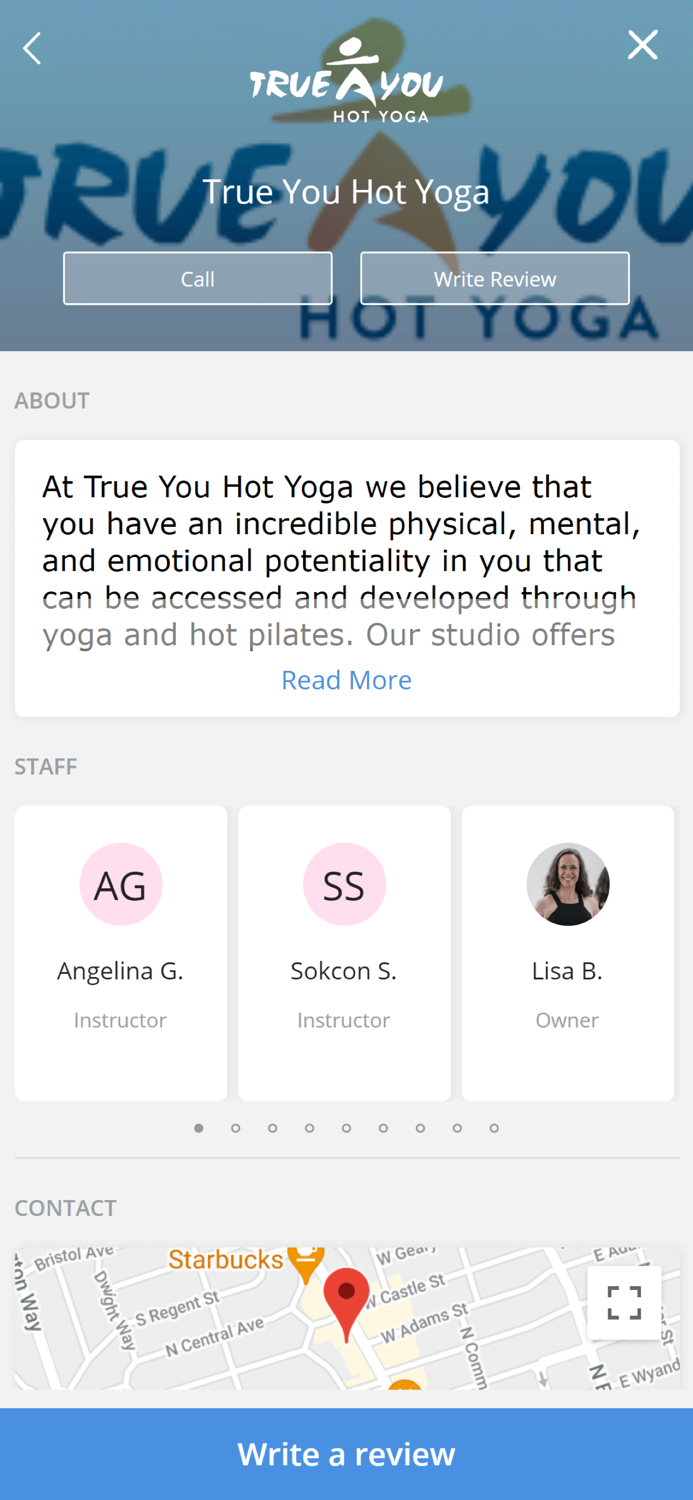The width and height of the screenshot is (693, 1500).
Task: Switch to the ABOUT section
Action: click(x=51, y=399)
